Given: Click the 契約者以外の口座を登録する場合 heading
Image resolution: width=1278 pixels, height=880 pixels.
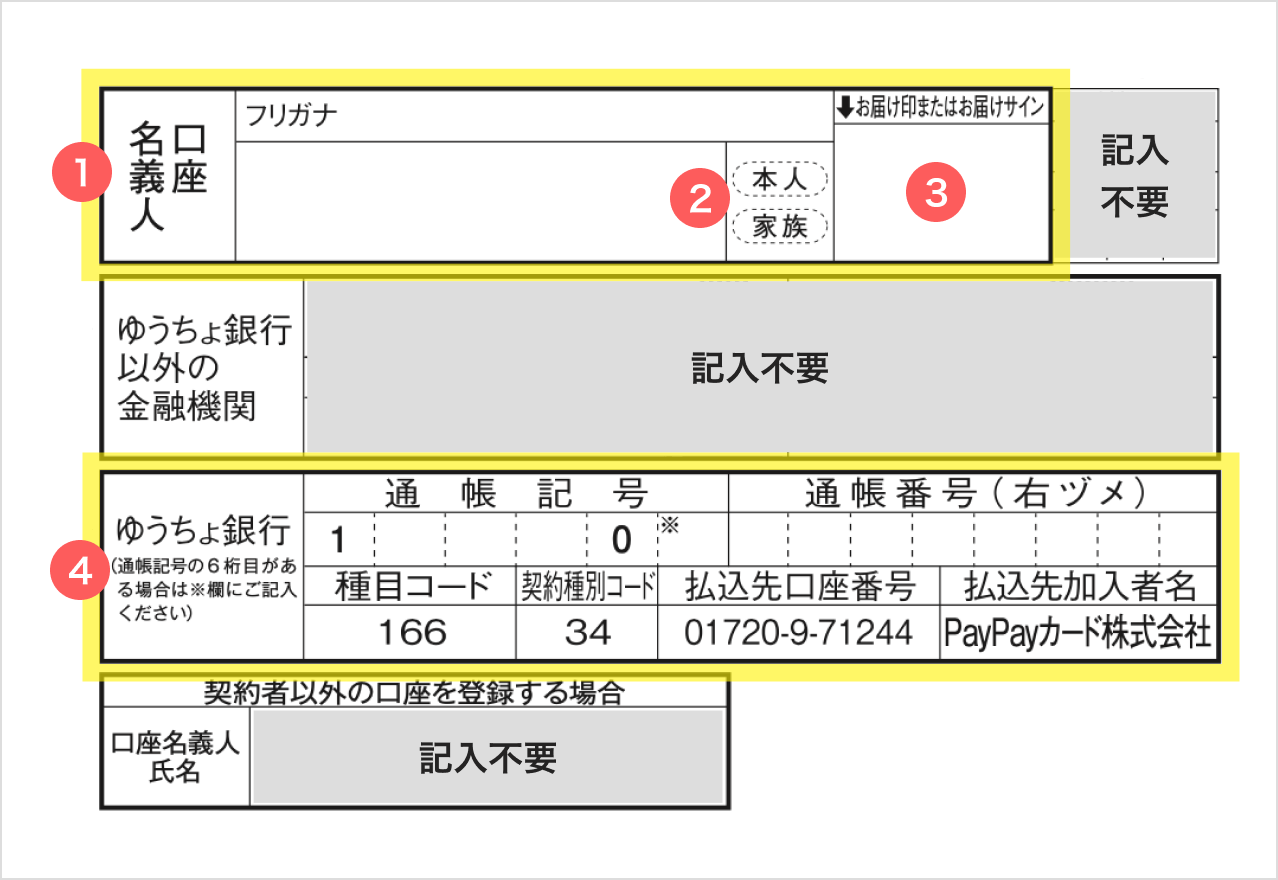Looking at the screenshot, I should [x=414, y=692].
